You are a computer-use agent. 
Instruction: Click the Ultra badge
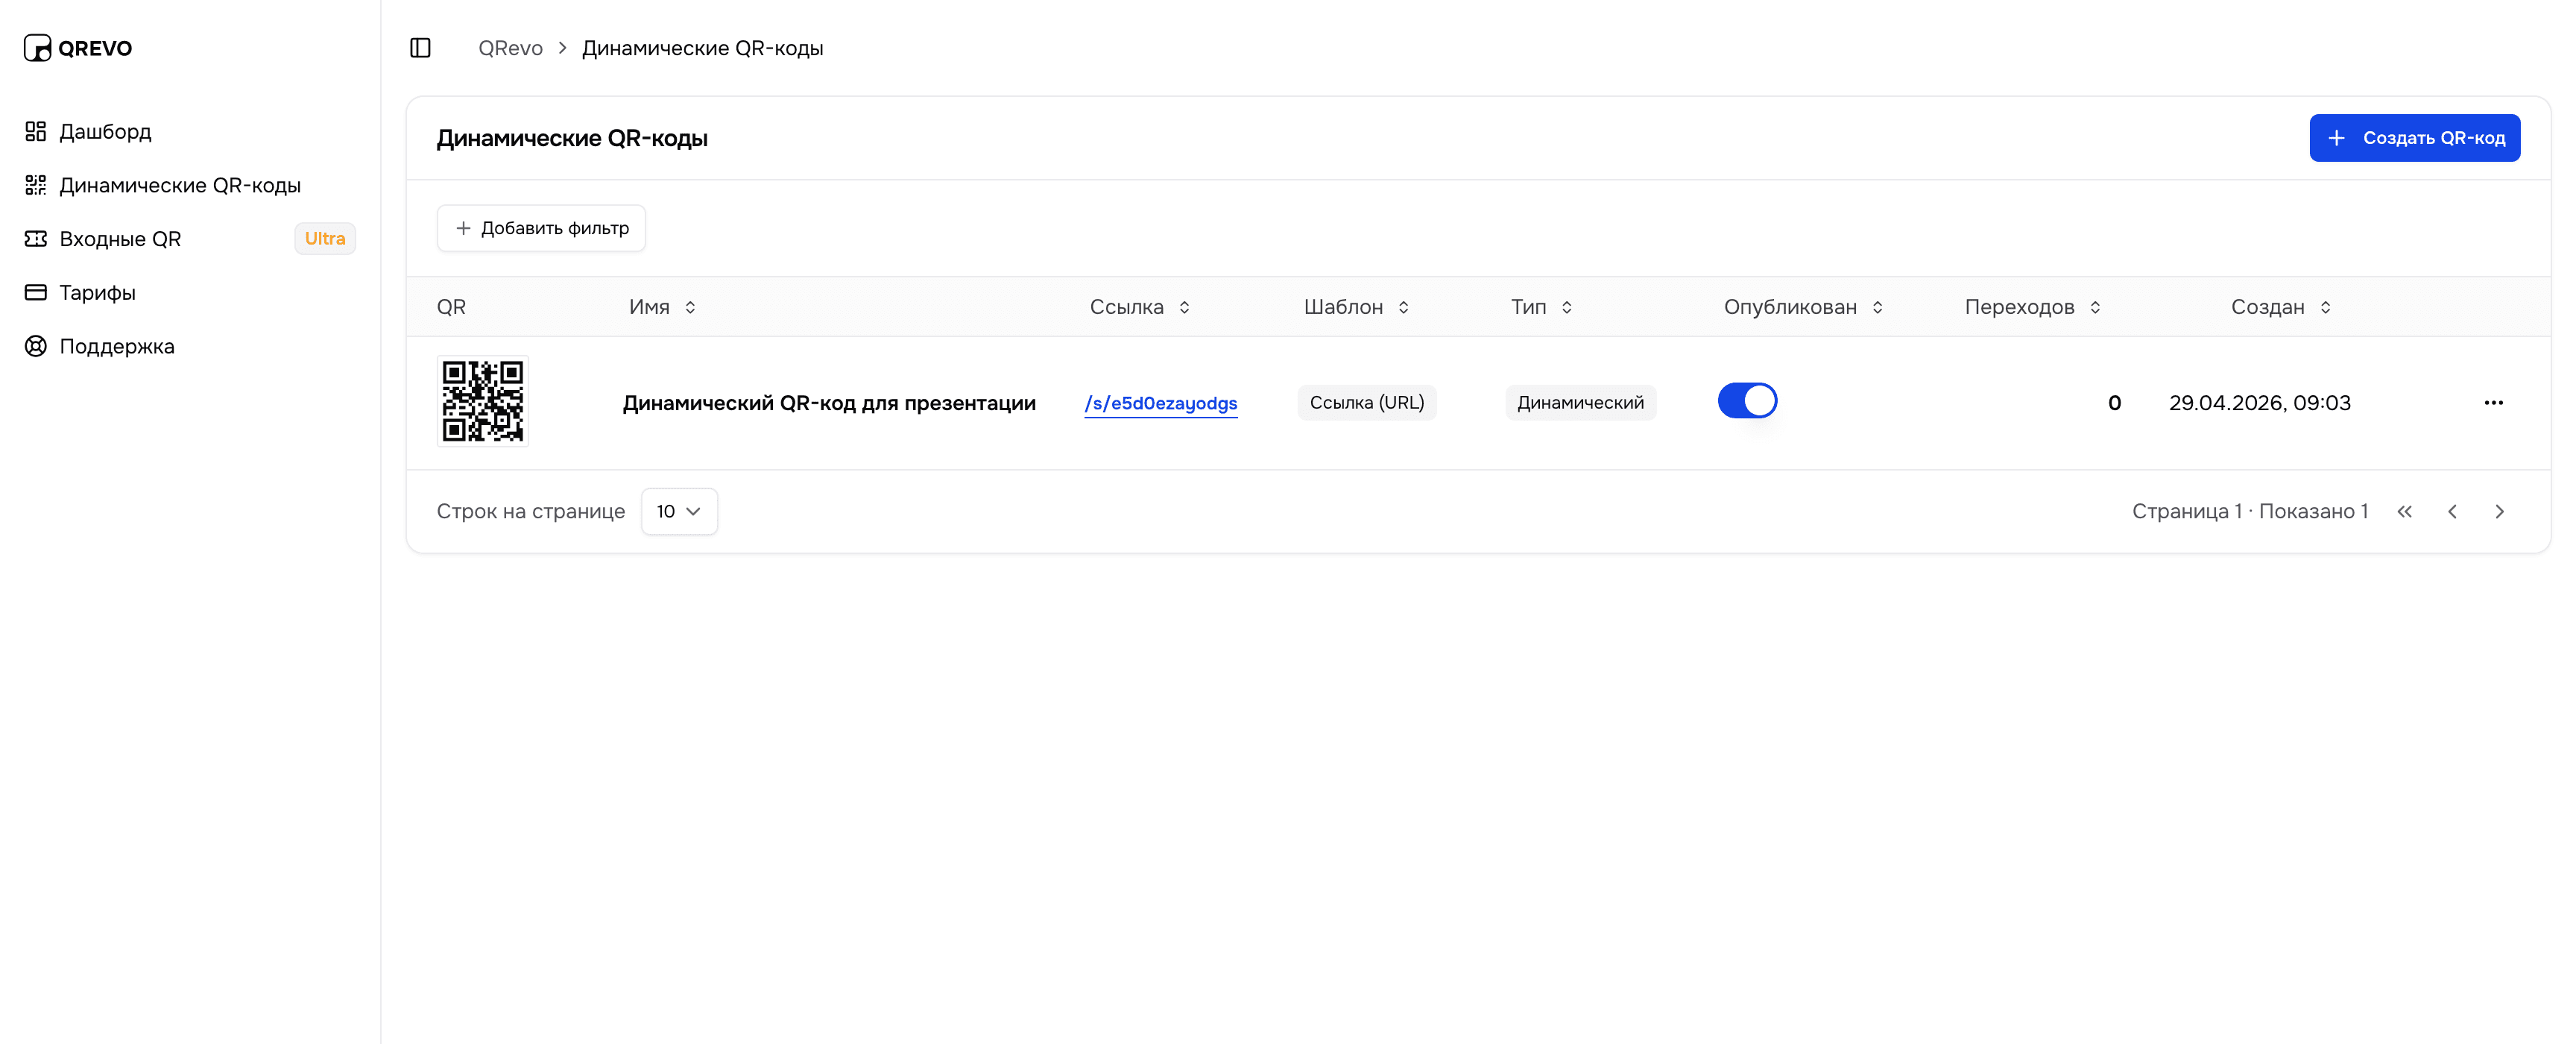click(x=325, y=238)
